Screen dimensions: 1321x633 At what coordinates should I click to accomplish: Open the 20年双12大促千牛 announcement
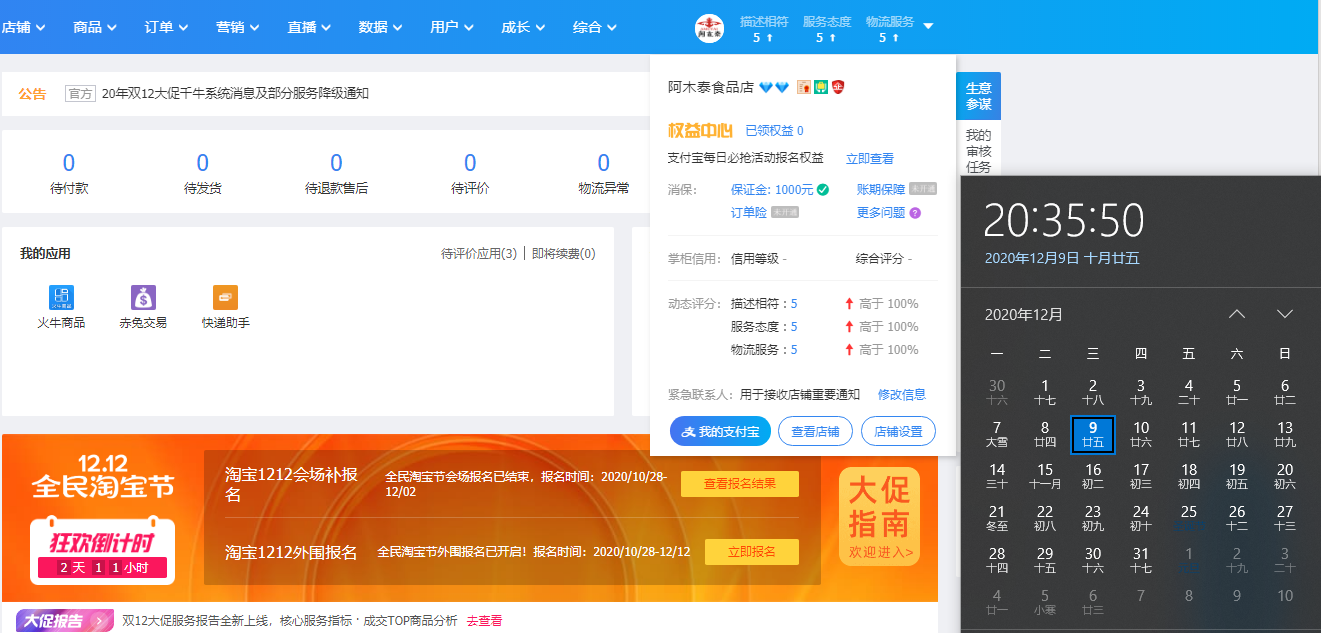[235, 93]
